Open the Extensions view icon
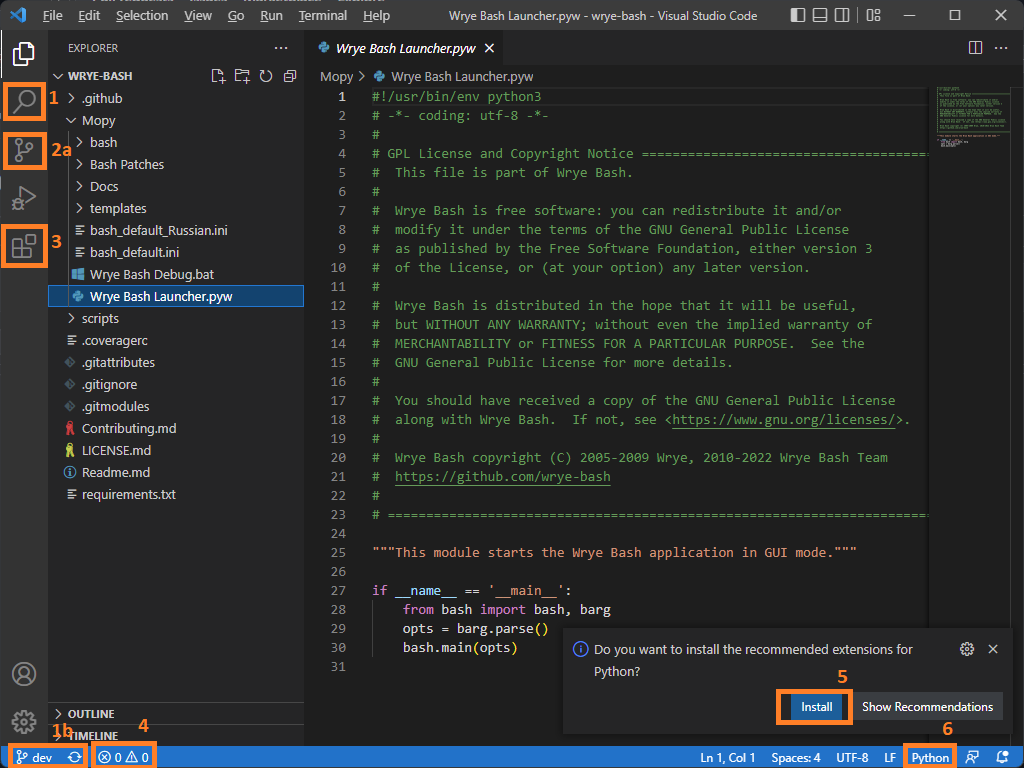The image size is (1024, 768). click(24, 246)
